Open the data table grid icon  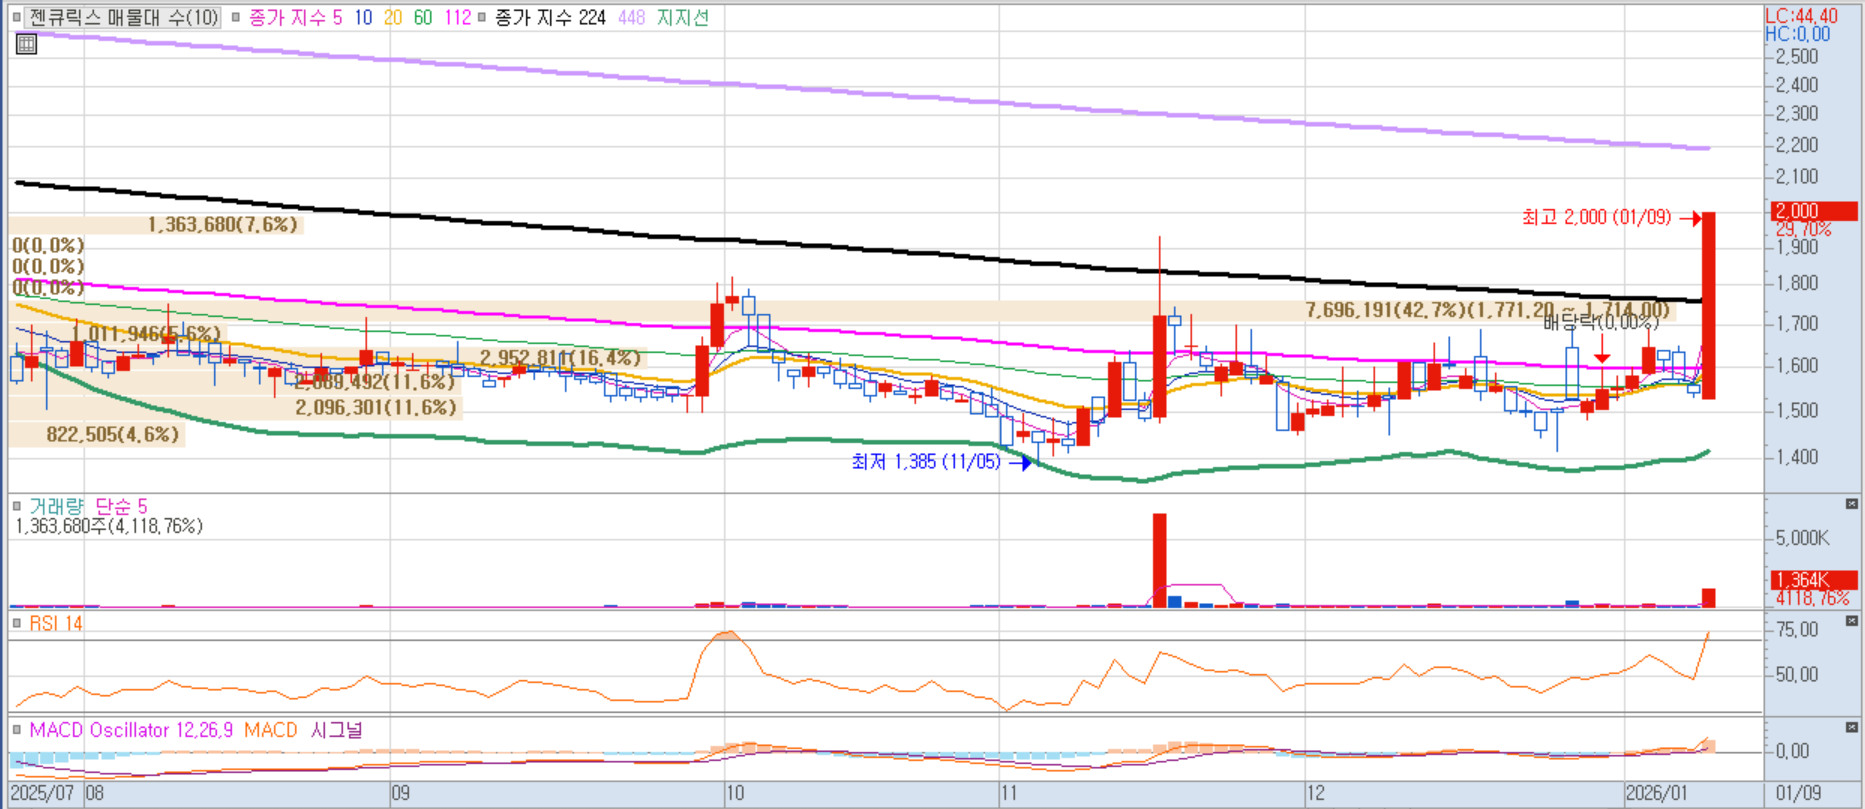[26, 44]
